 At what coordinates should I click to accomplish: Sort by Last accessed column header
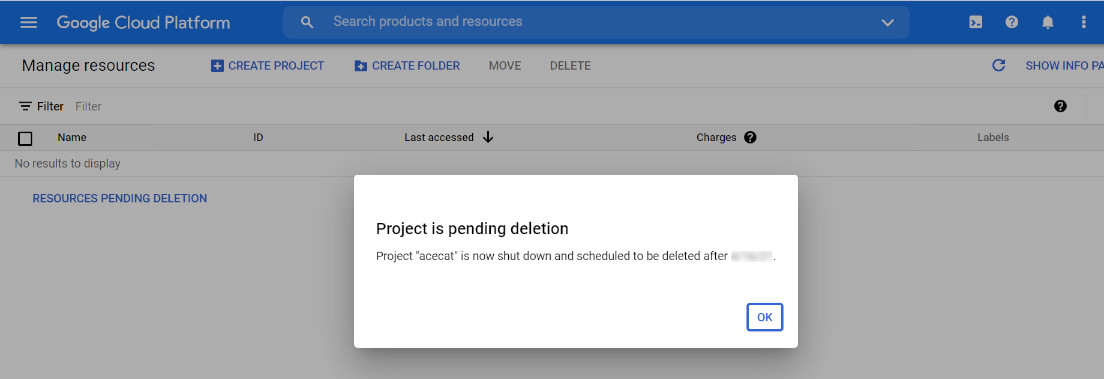[x=439, y=137]
